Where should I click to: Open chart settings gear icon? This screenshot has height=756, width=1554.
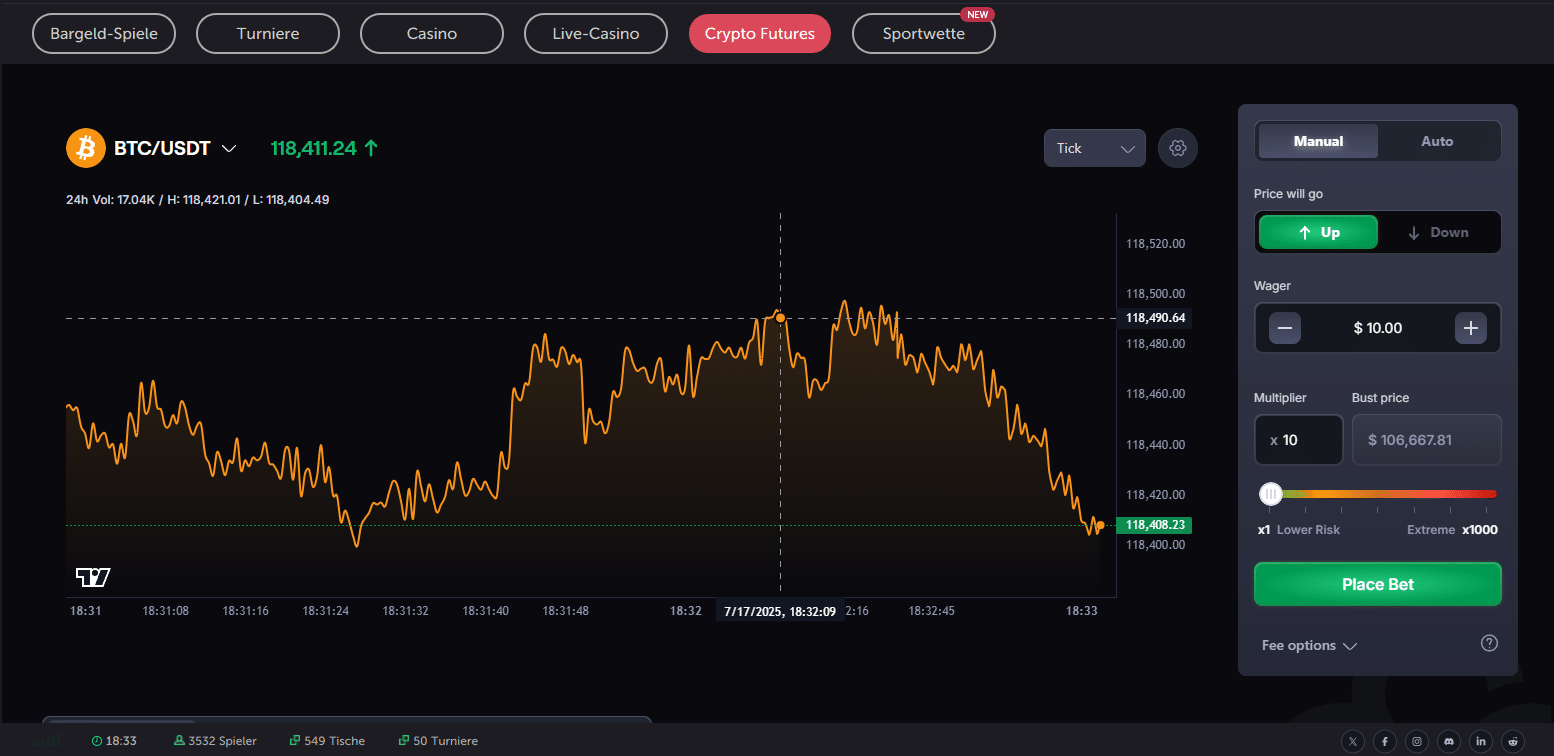[x=1177, y=148]
